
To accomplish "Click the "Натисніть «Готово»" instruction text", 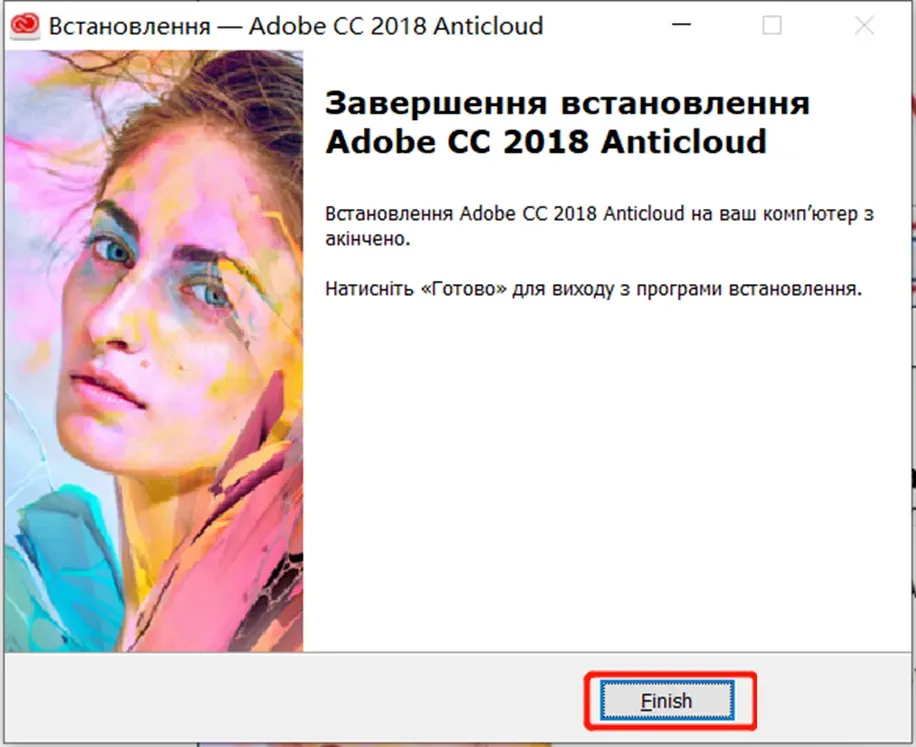I will (x=593, y=289).
